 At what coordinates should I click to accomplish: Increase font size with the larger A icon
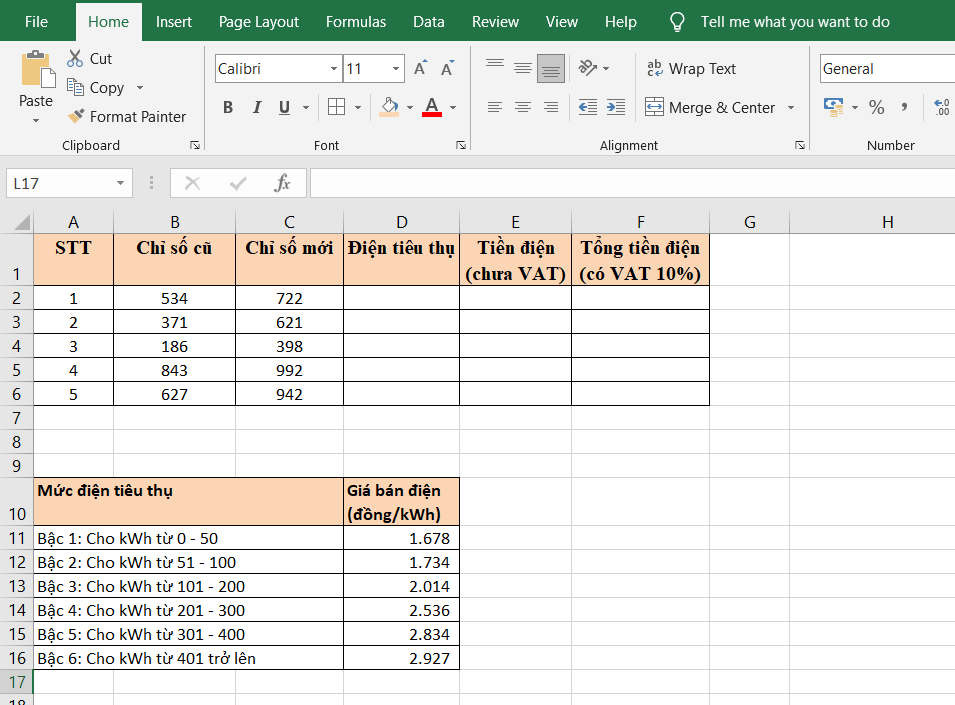(x=420, y=69)
